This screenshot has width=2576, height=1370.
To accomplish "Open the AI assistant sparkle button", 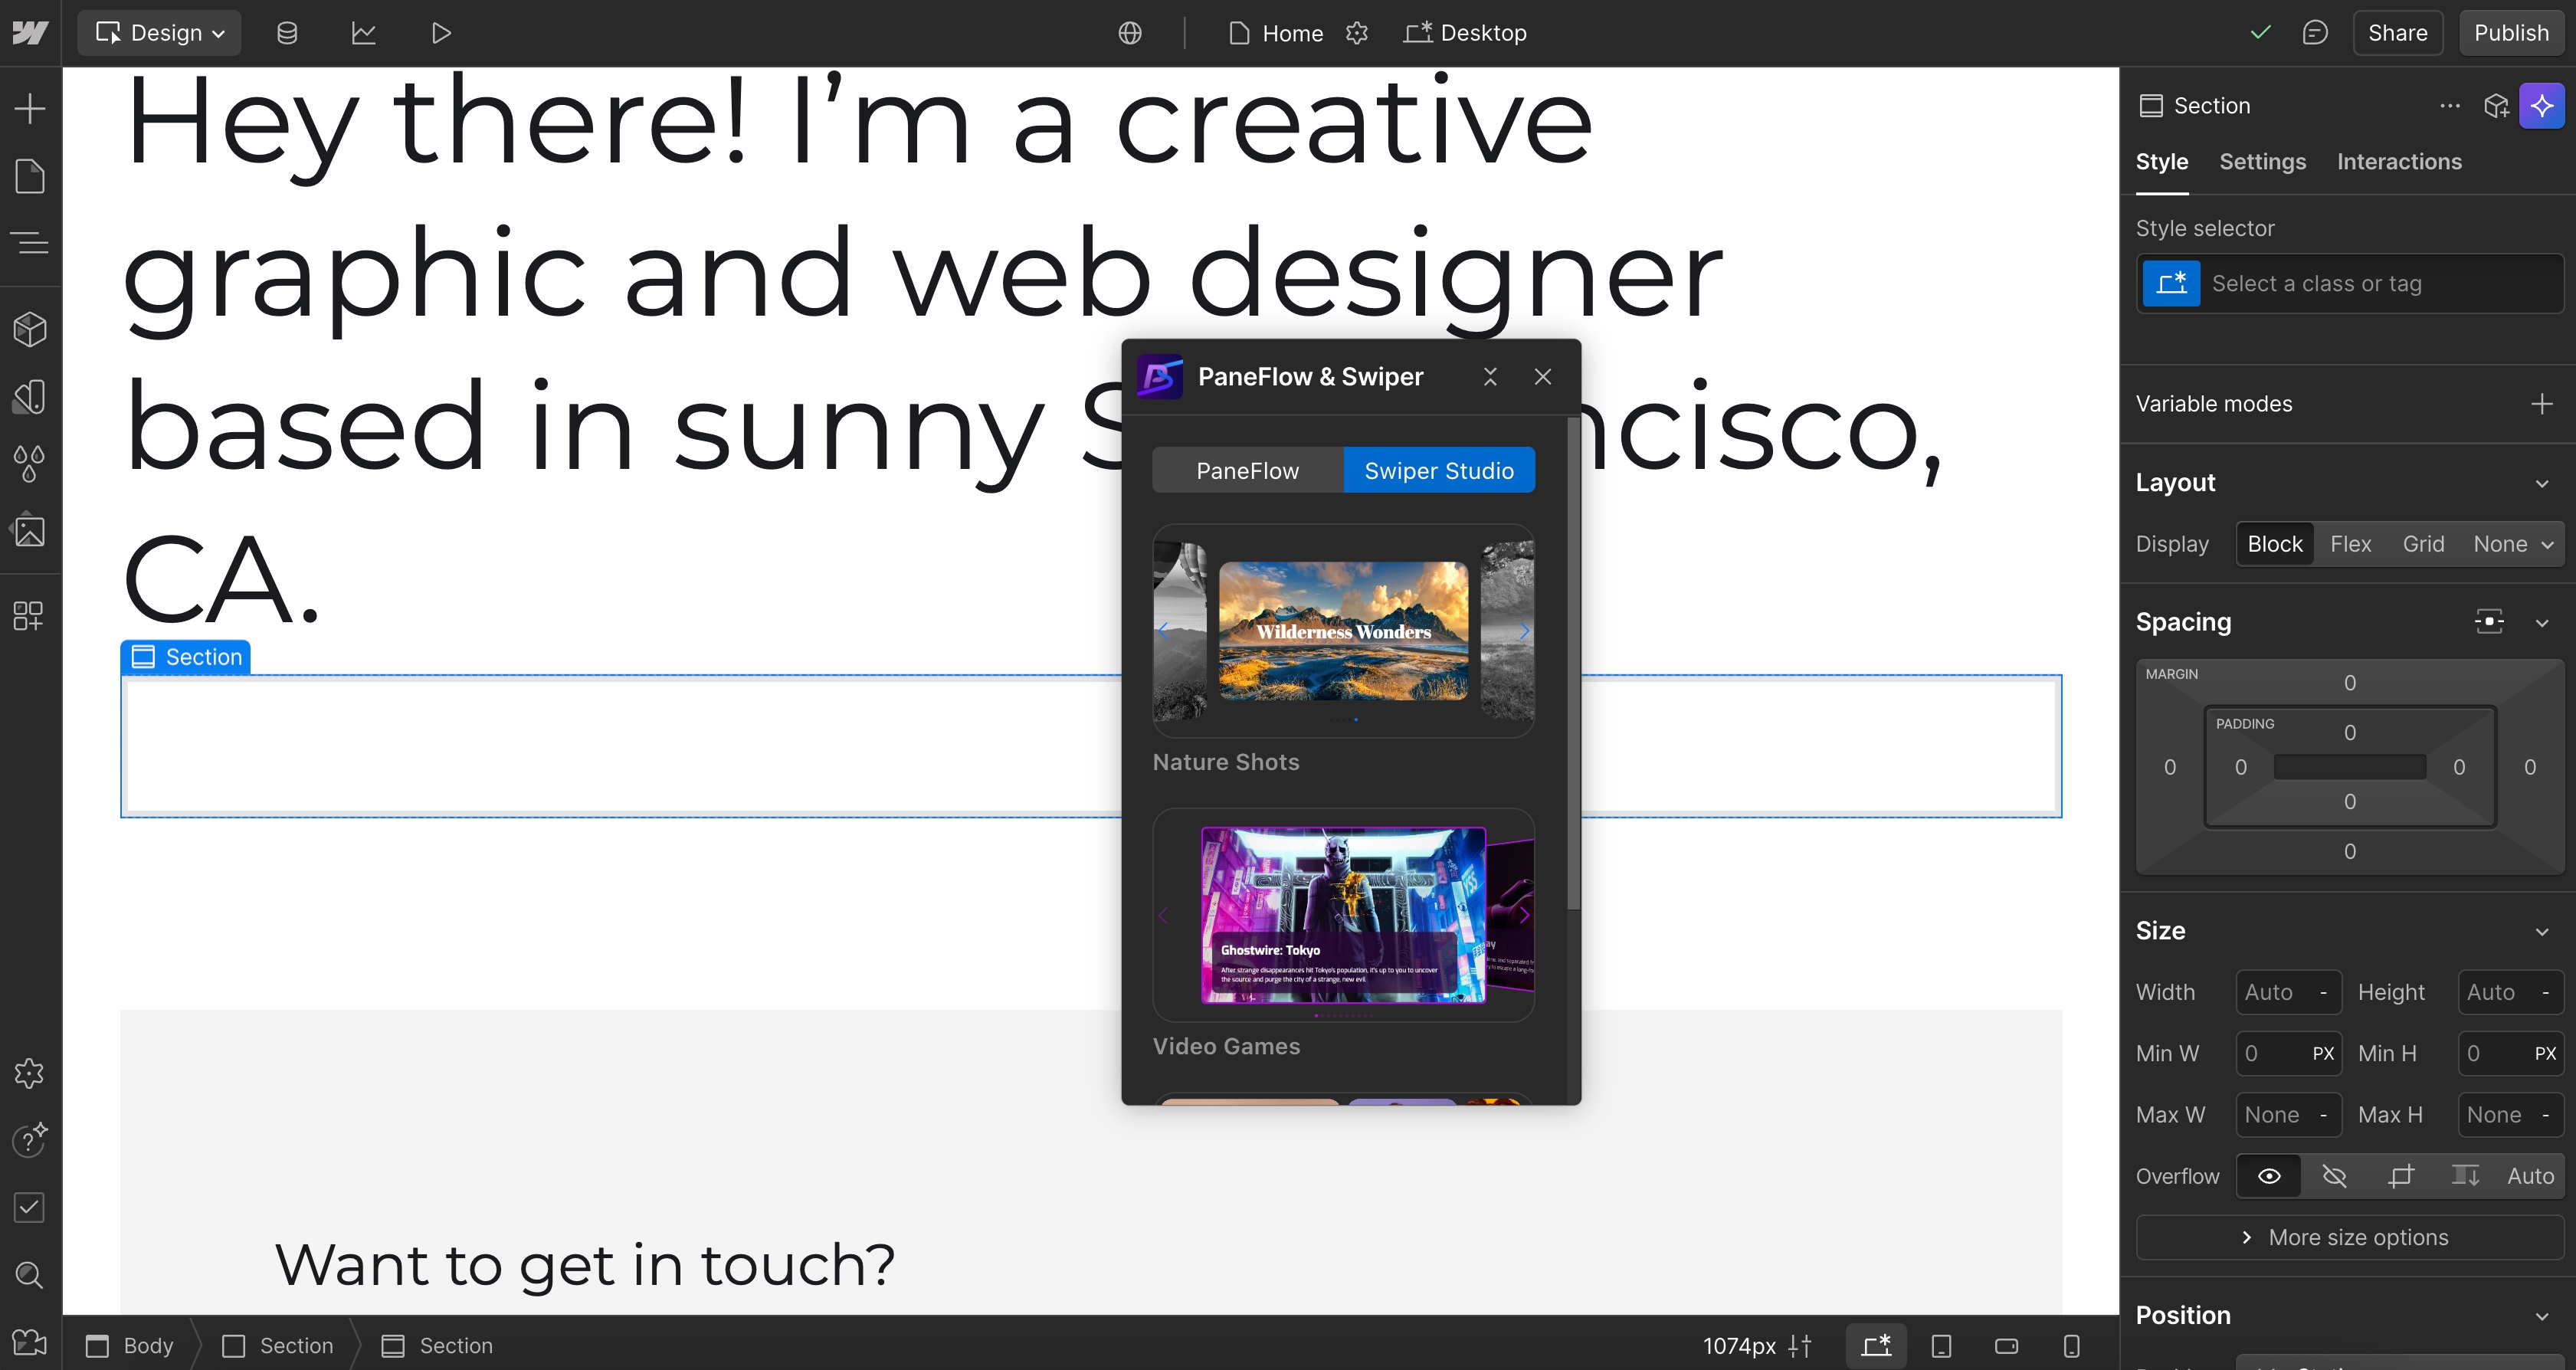I will [2542, 106].
